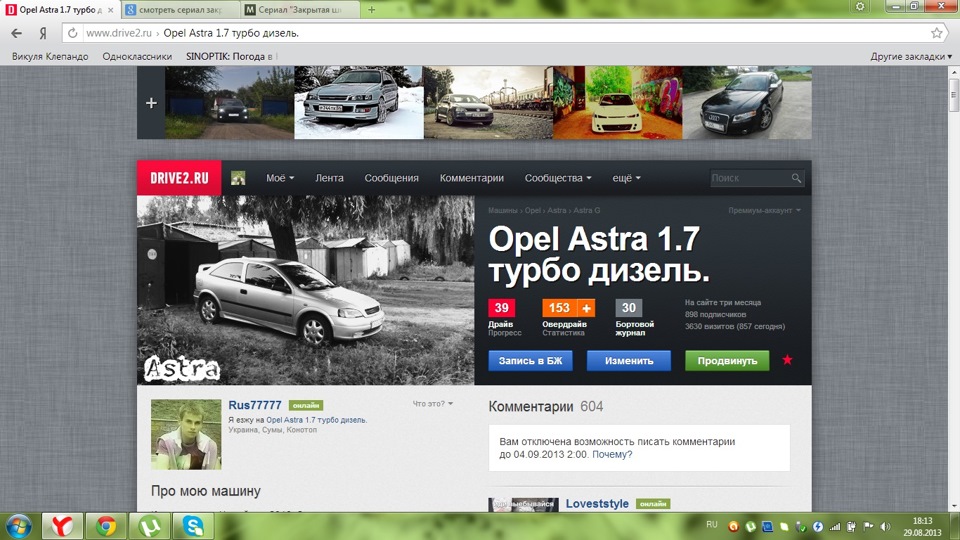
Task: Click the 30 Бортовой журнал badge
Action: 629,308
